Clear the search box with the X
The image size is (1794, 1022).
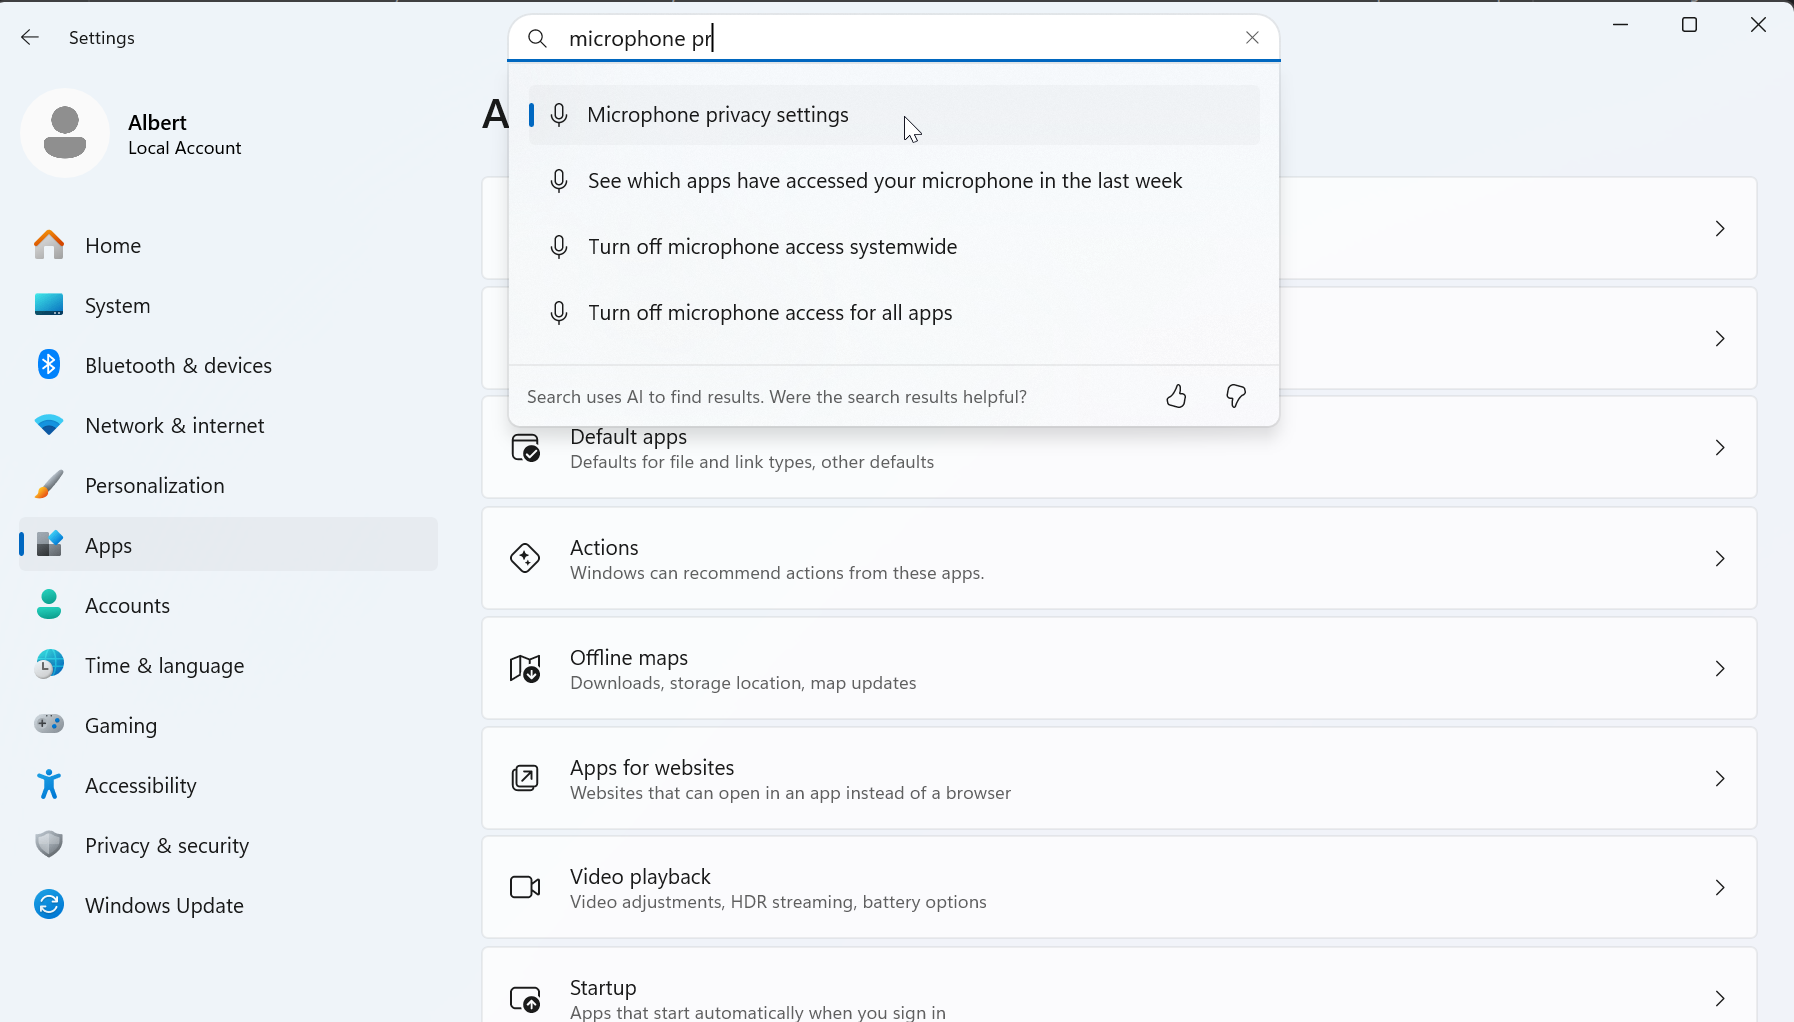coord(1252,37)
